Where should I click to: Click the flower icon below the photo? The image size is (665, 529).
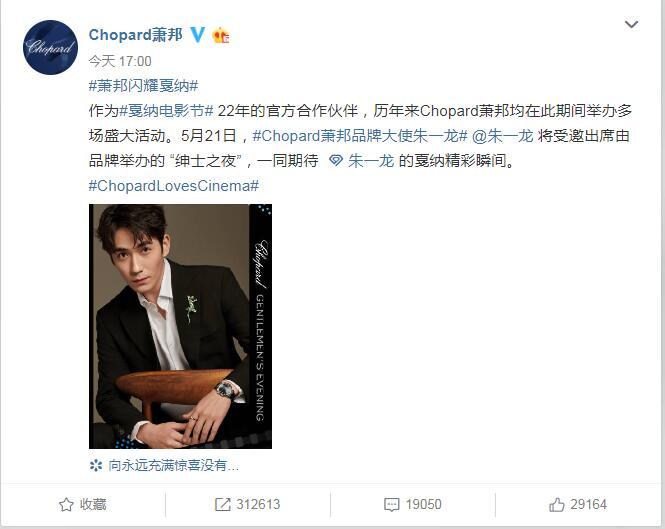point(96,466)
